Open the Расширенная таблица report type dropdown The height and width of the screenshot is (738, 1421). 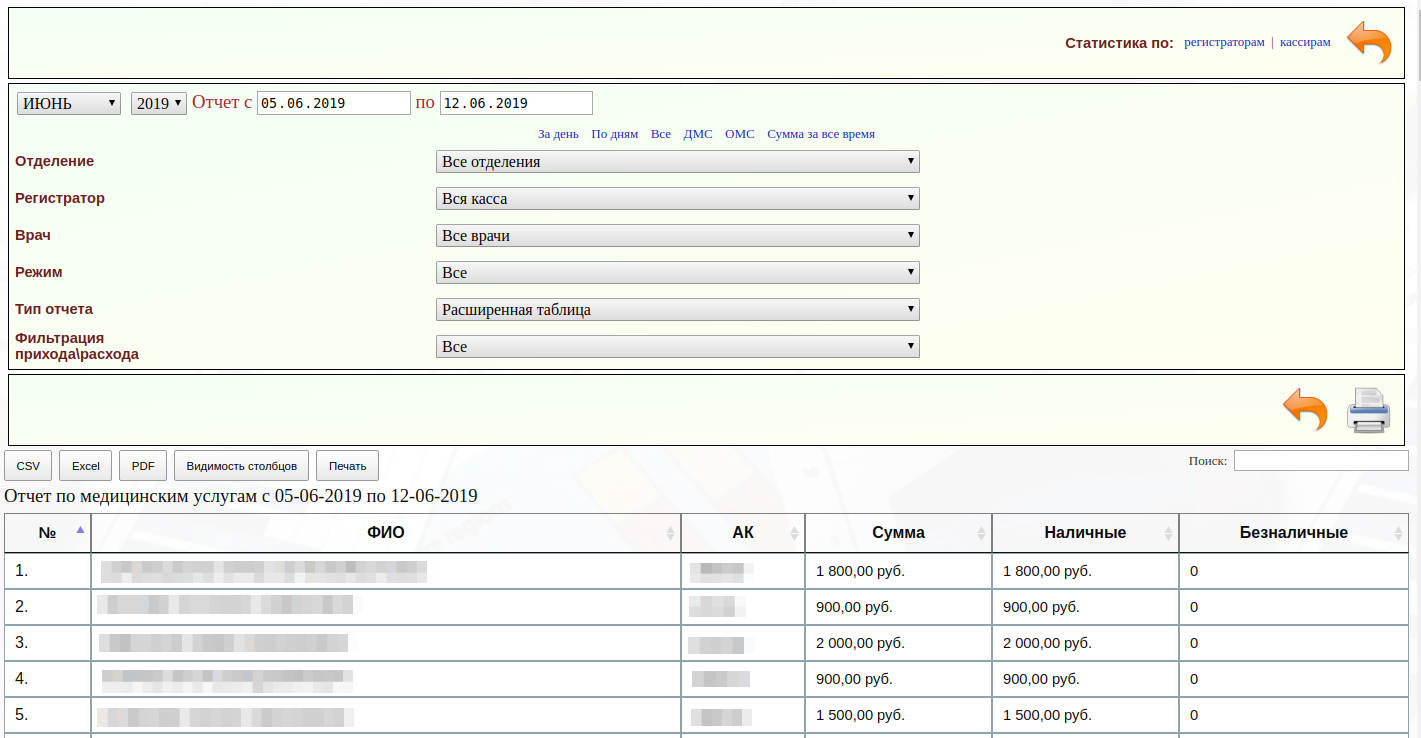[677, 310]
